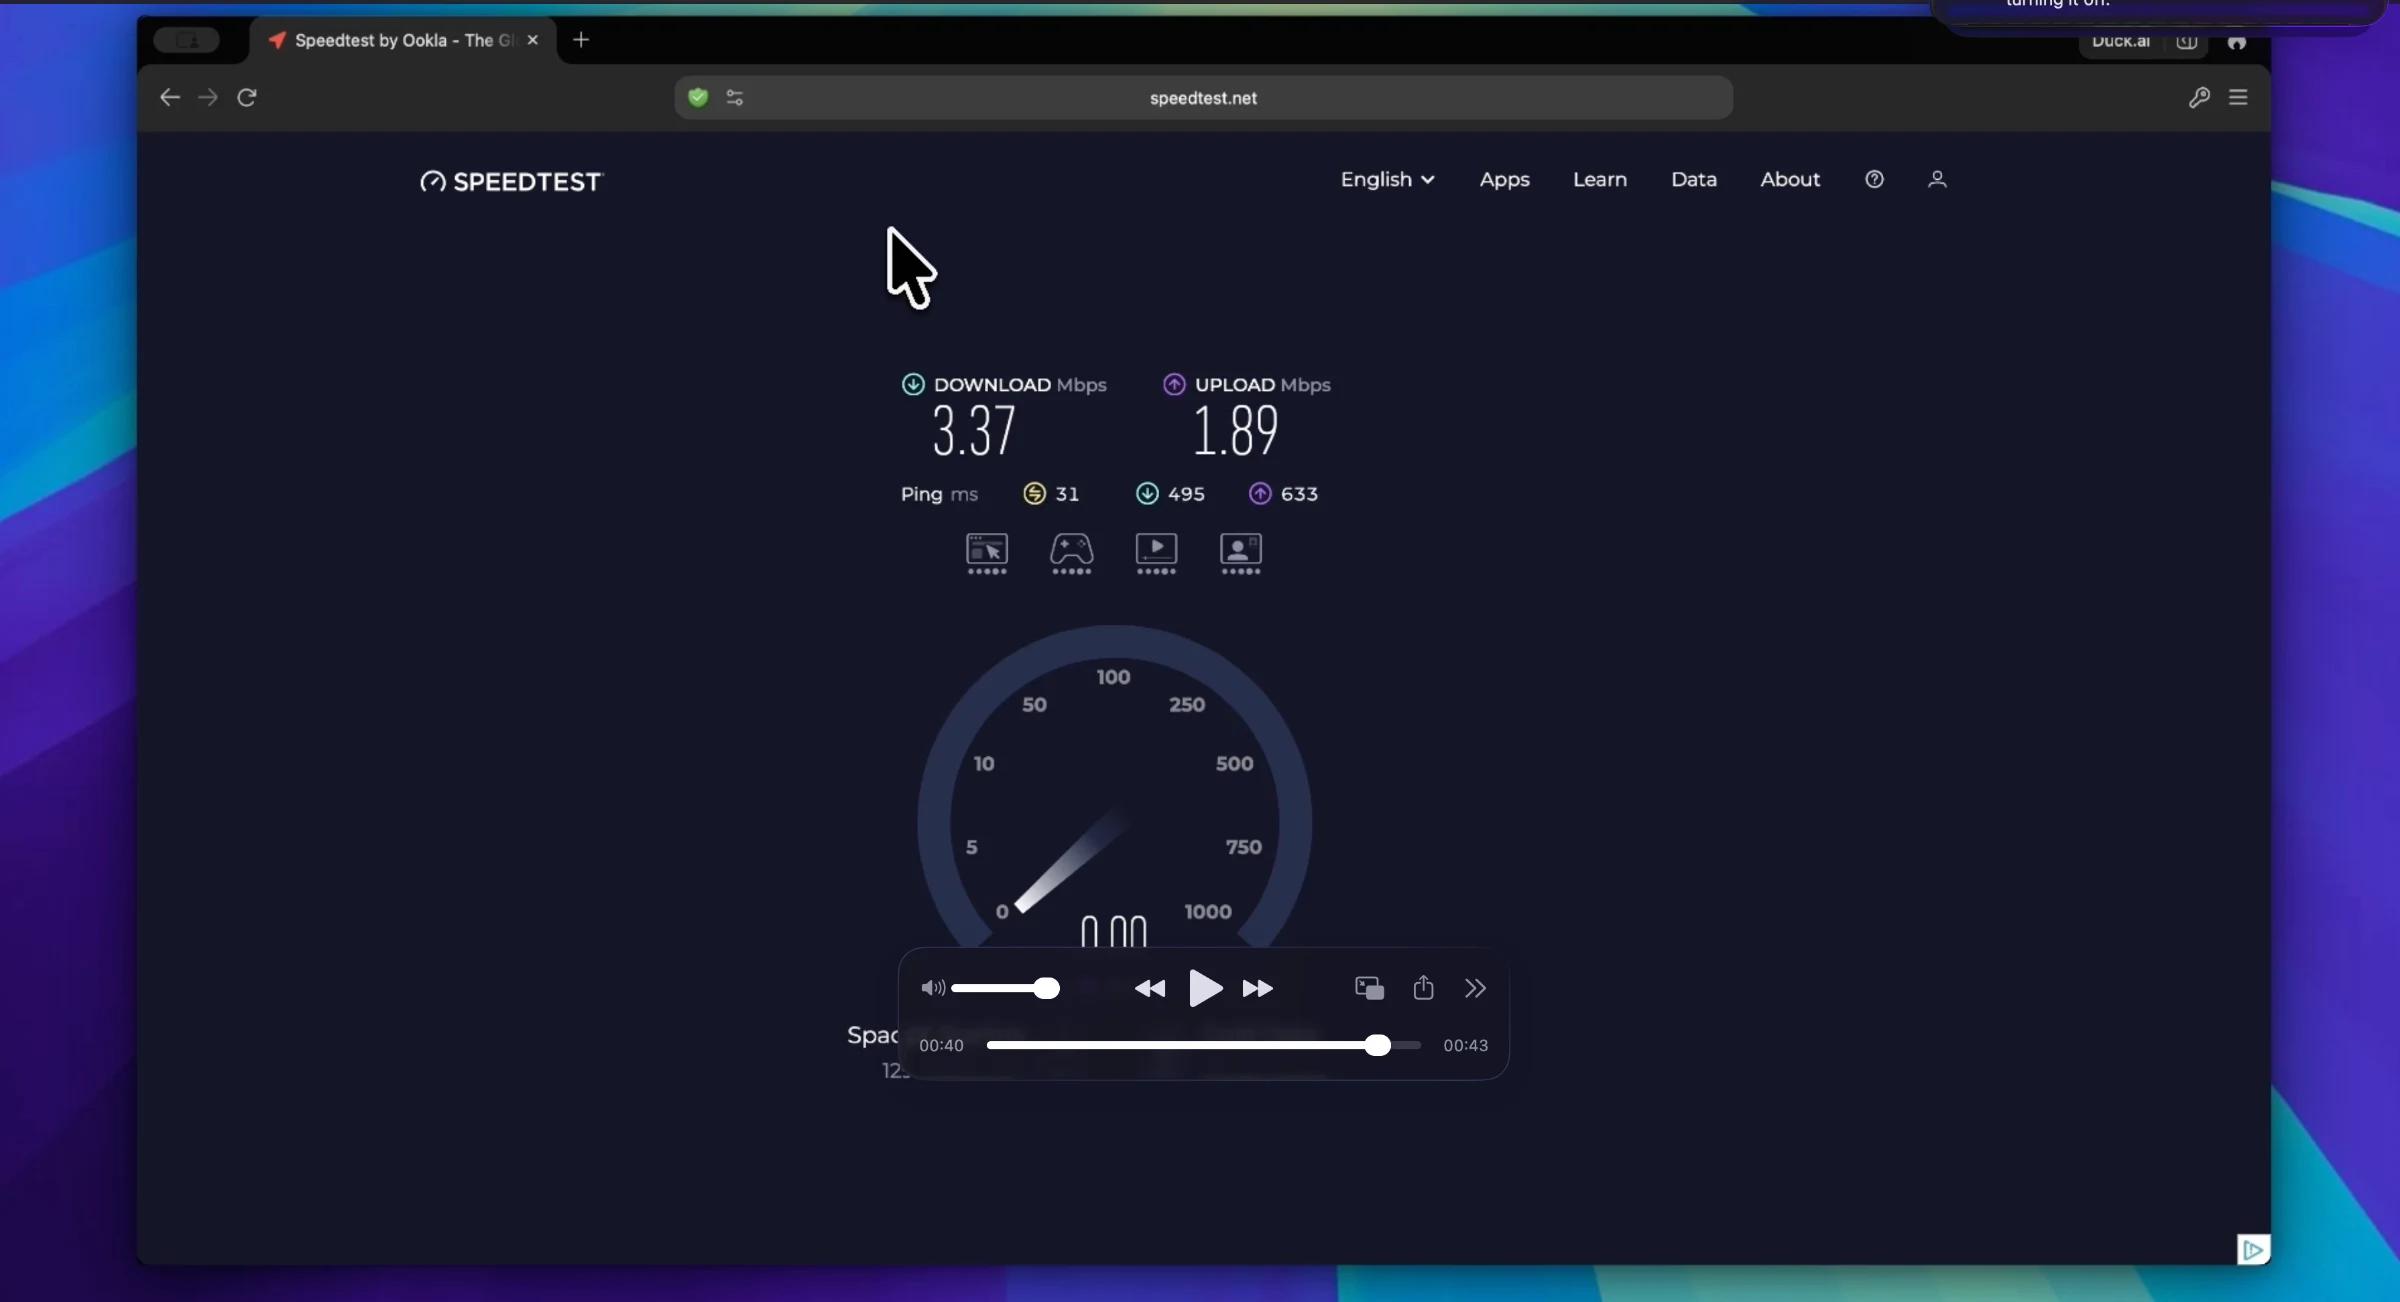
Task: Reload the speedtest.net page
Action: pyautogui.click(x=247, y=97)
